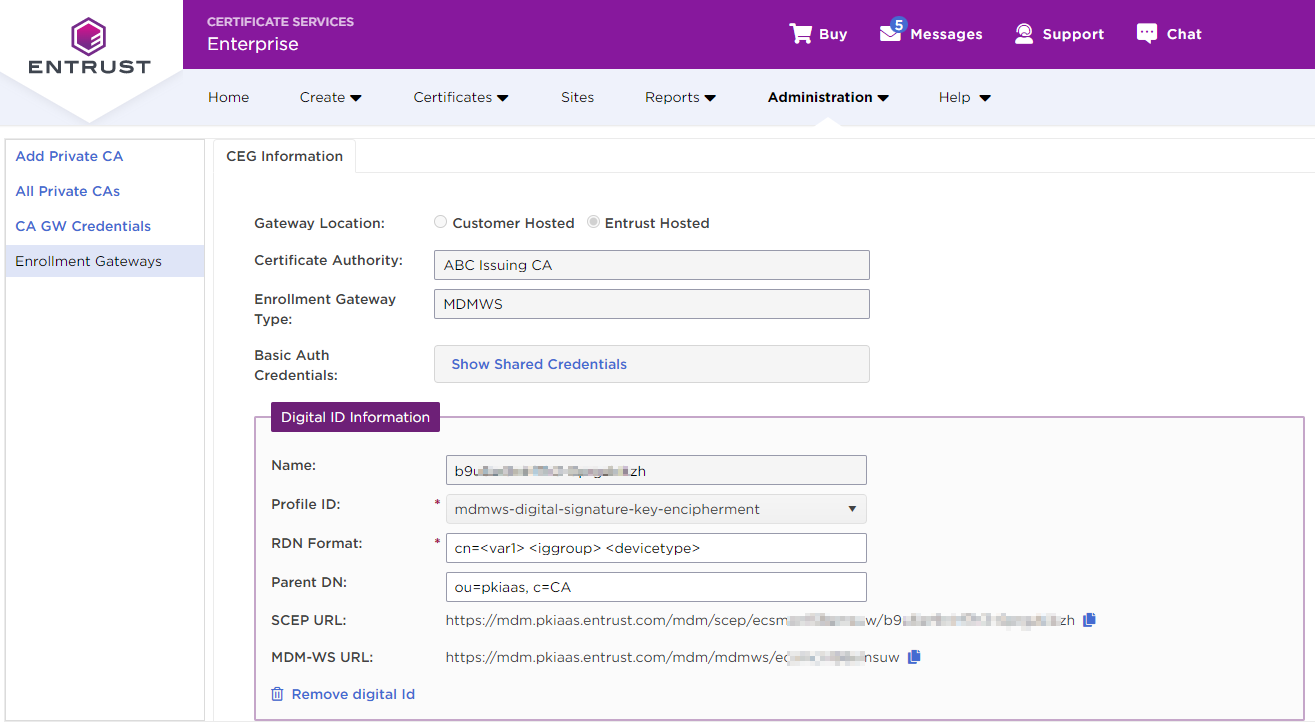Copy the MDM-WS URL to clipboard
Image resolution: width=1315 pixels, height=727 pixels.
[x=914, y=657]
